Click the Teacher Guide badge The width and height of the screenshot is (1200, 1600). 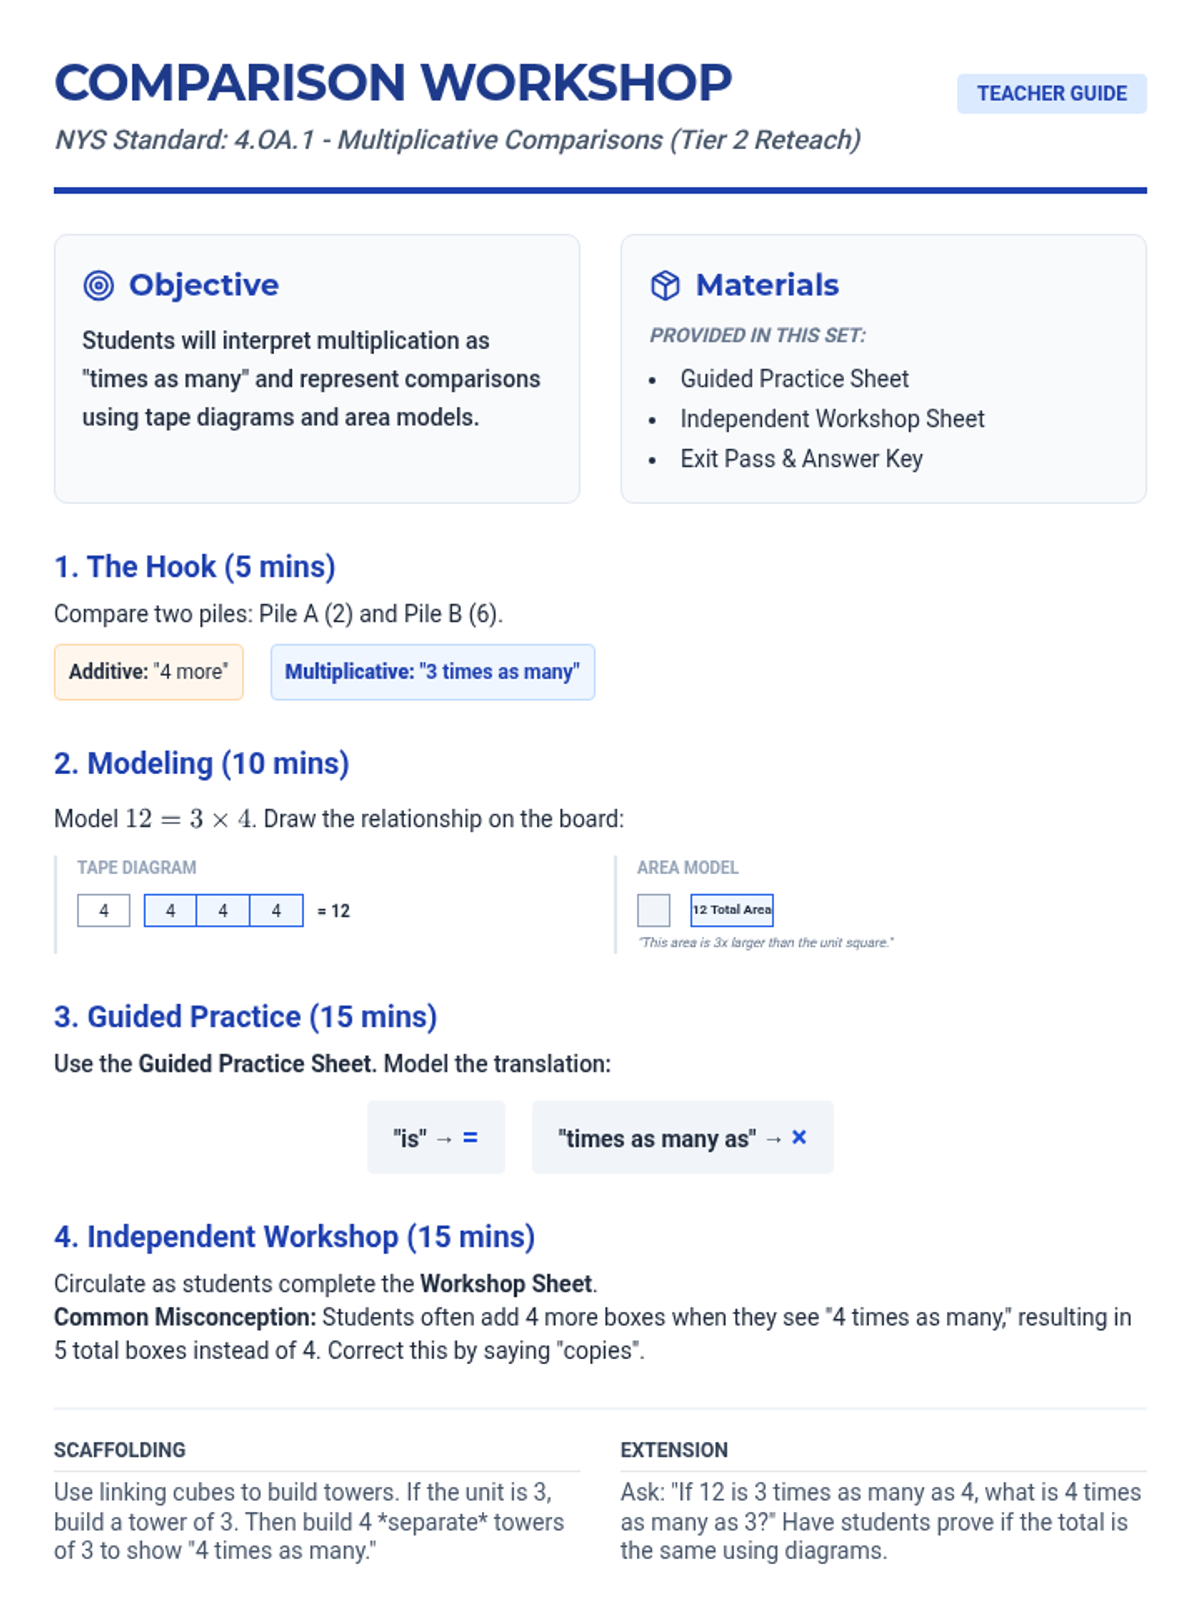click(1052, 94)
